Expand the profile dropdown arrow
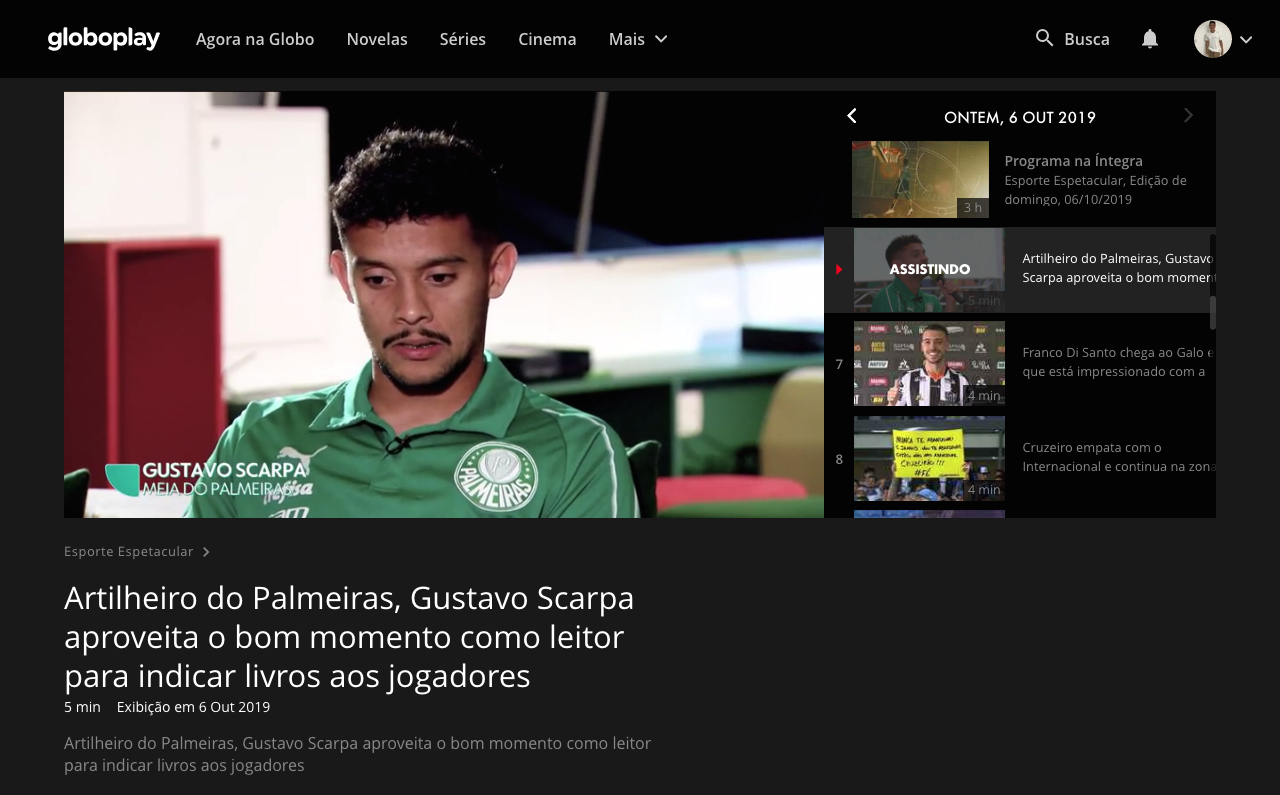1280x795 pixels. [x=1246, y=39]
